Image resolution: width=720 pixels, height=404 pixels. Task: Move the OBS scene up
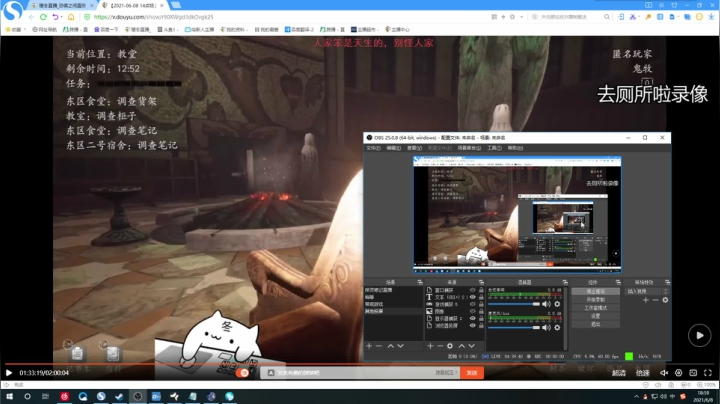coord(391,346)
